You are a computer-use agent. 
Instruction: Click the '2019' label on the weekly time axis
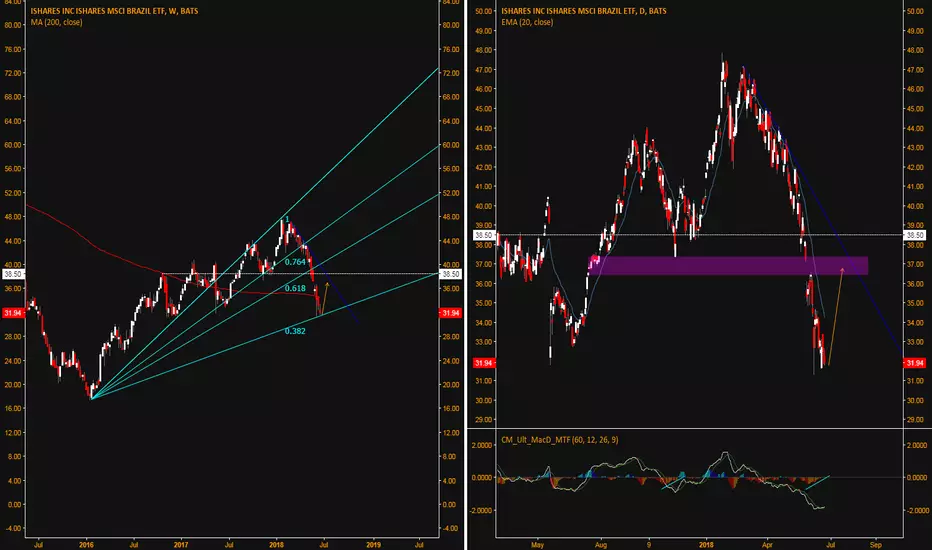[x=373, y=545]
